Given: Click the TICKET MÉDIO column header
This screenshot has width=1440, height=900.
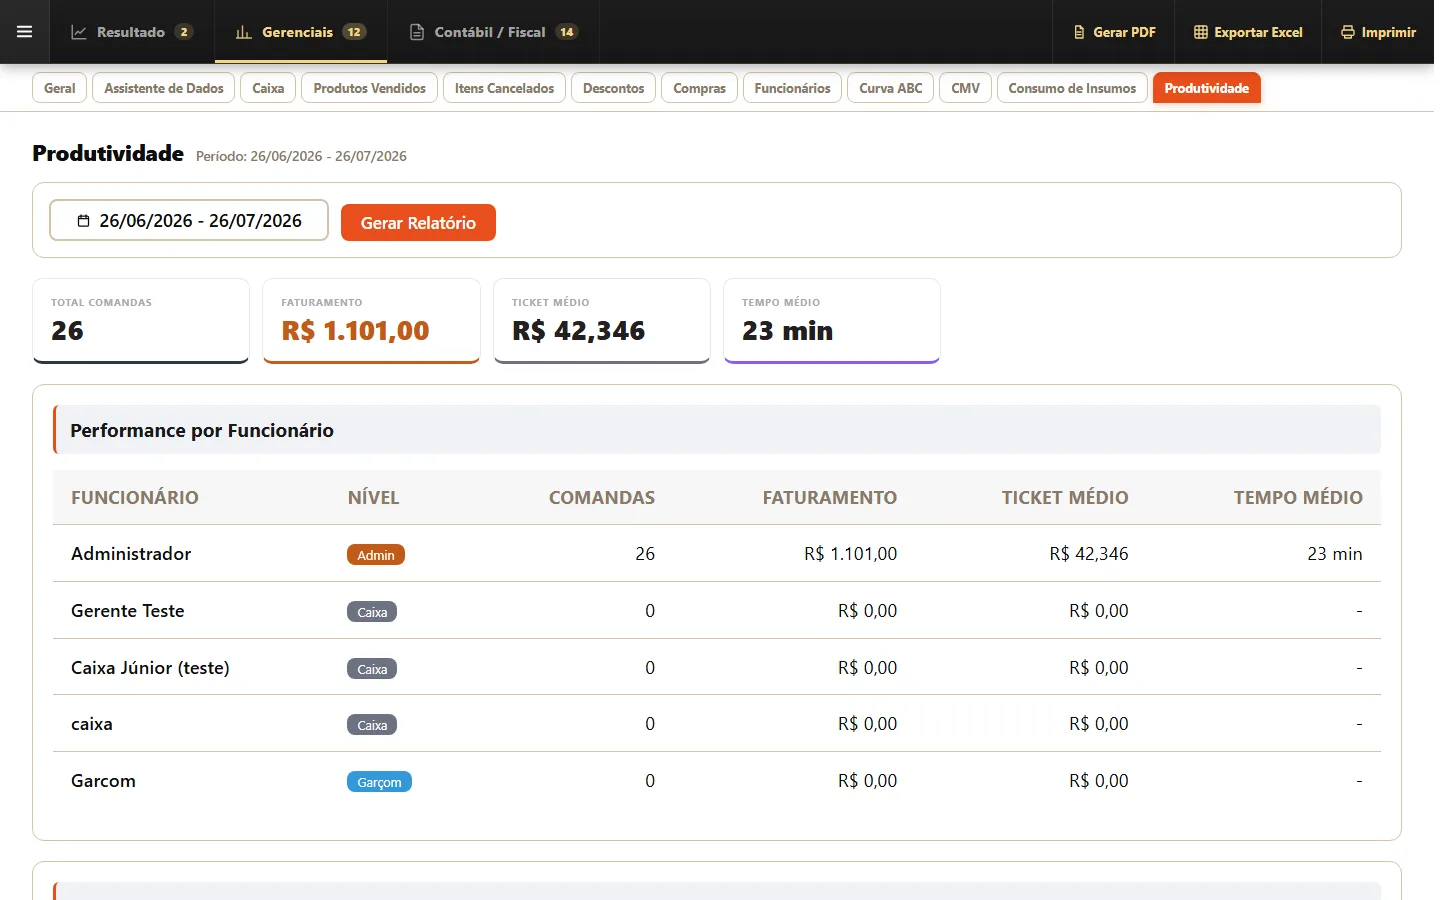Looking at the screenshot, I should [x=1065, y=498].
